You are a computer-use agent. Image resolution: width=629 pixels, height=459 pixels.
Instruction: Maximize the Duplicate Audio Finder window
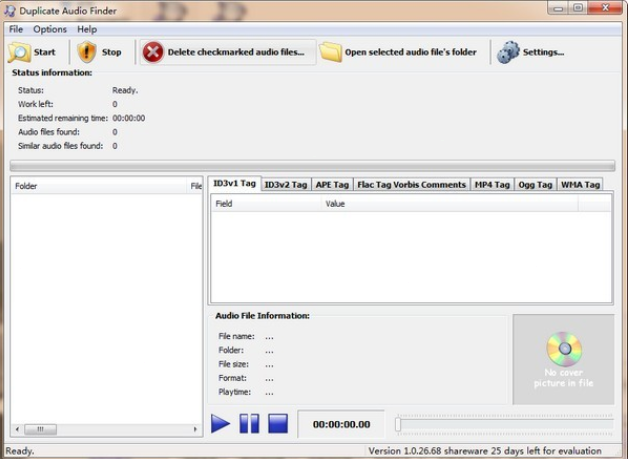pos(578,8)
